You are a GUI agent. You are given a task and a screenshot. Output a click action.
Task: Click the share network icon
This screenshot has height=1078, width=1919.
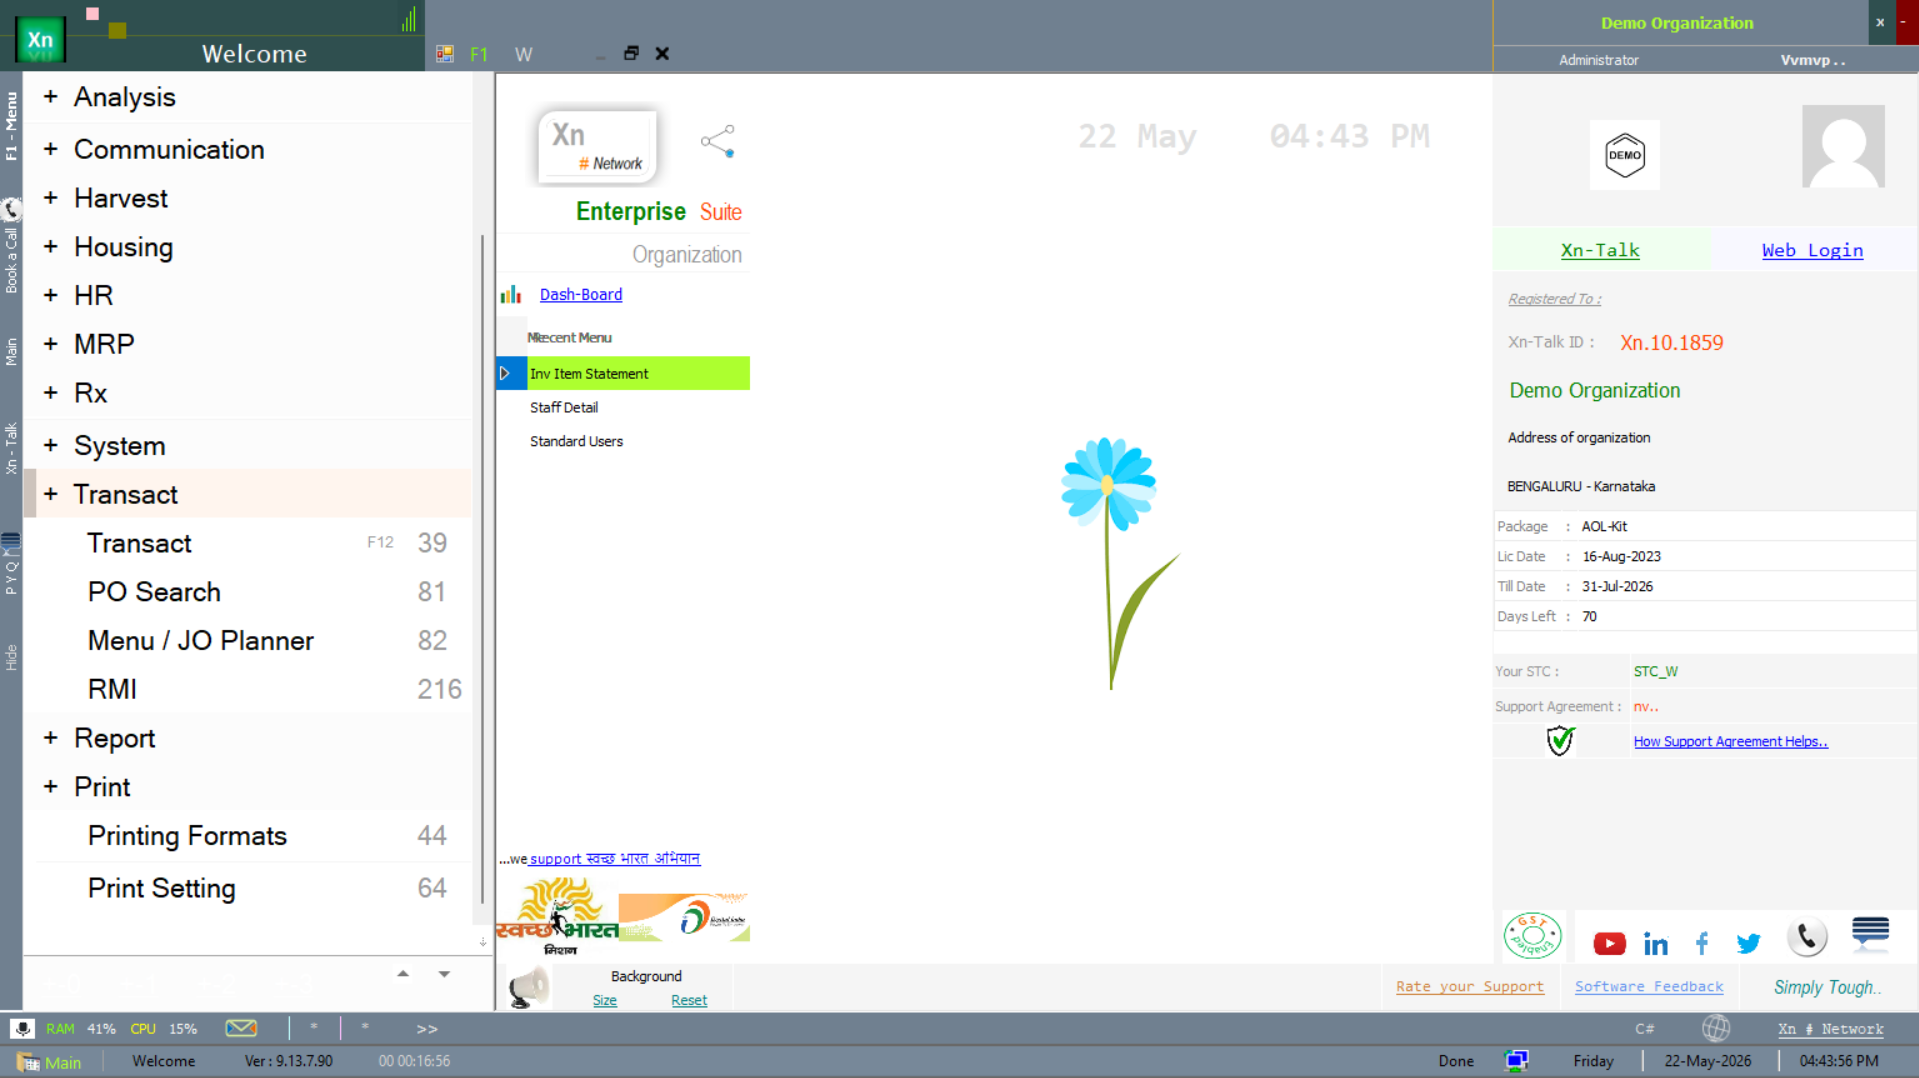coord(718,141)
